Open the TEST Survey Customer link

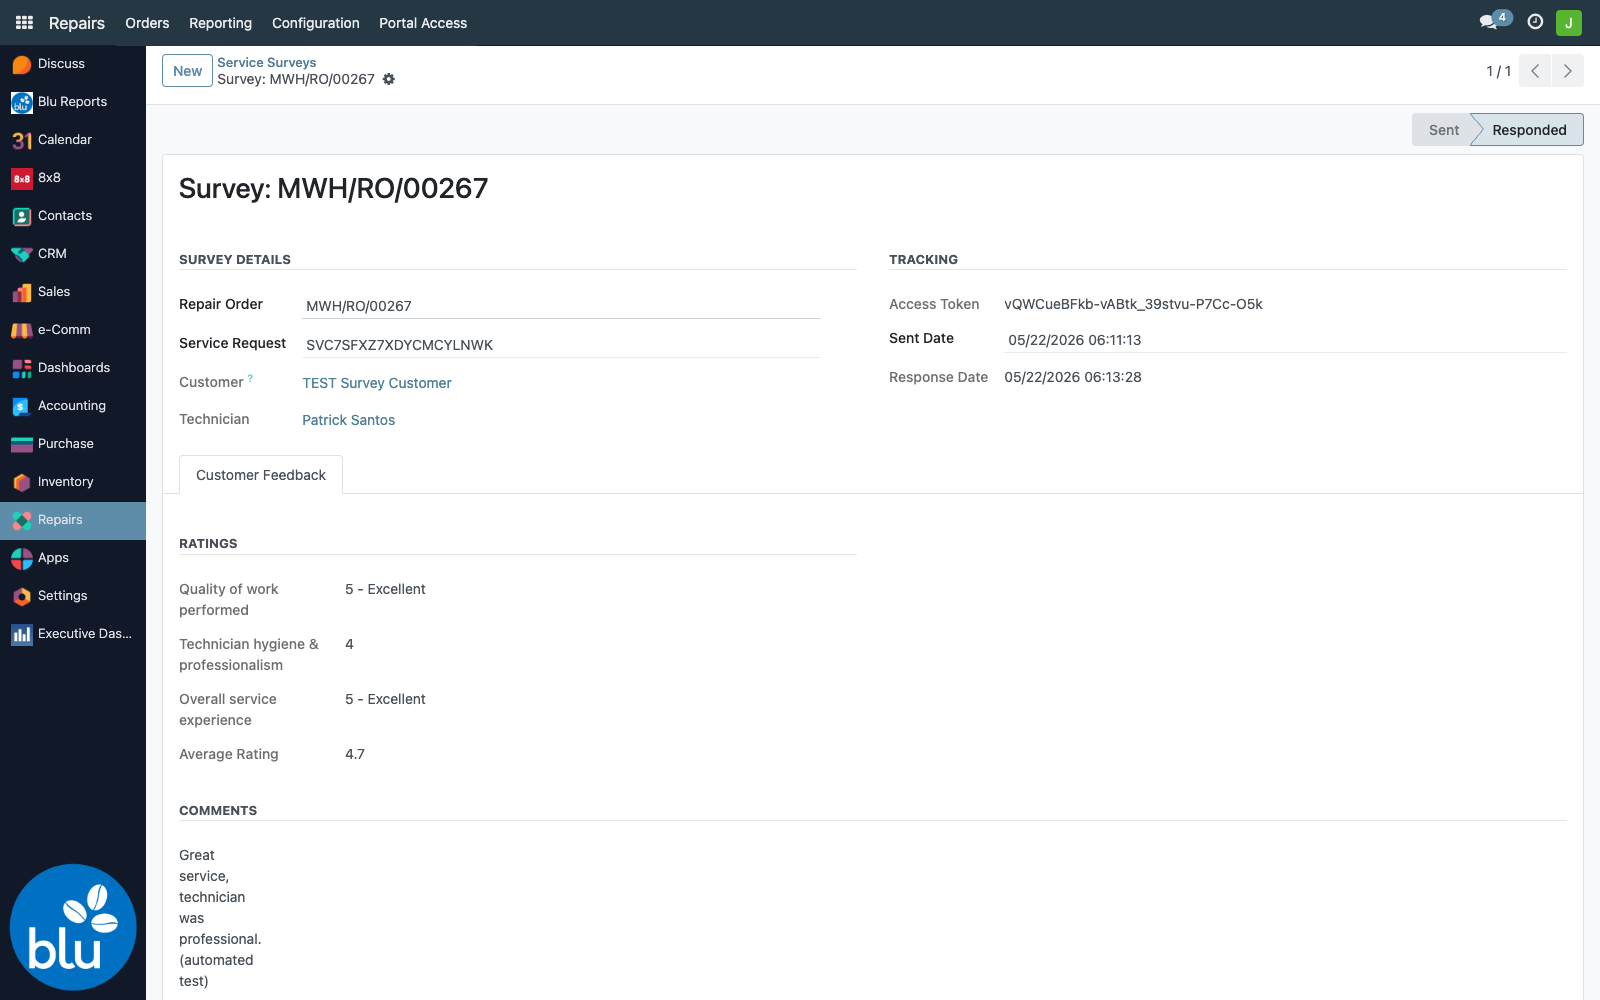click(377, 383)
